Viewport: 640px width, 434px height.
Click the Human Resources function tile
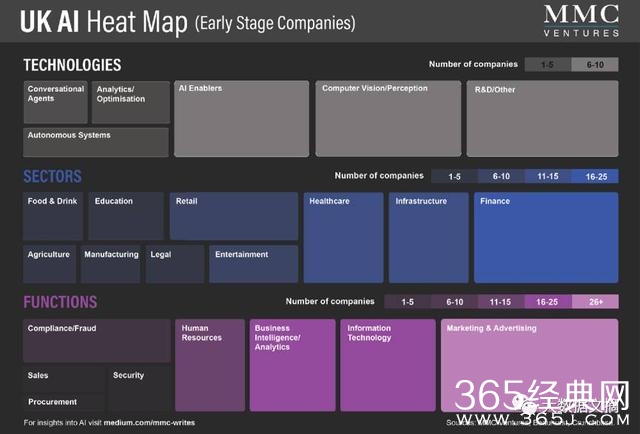210,365
